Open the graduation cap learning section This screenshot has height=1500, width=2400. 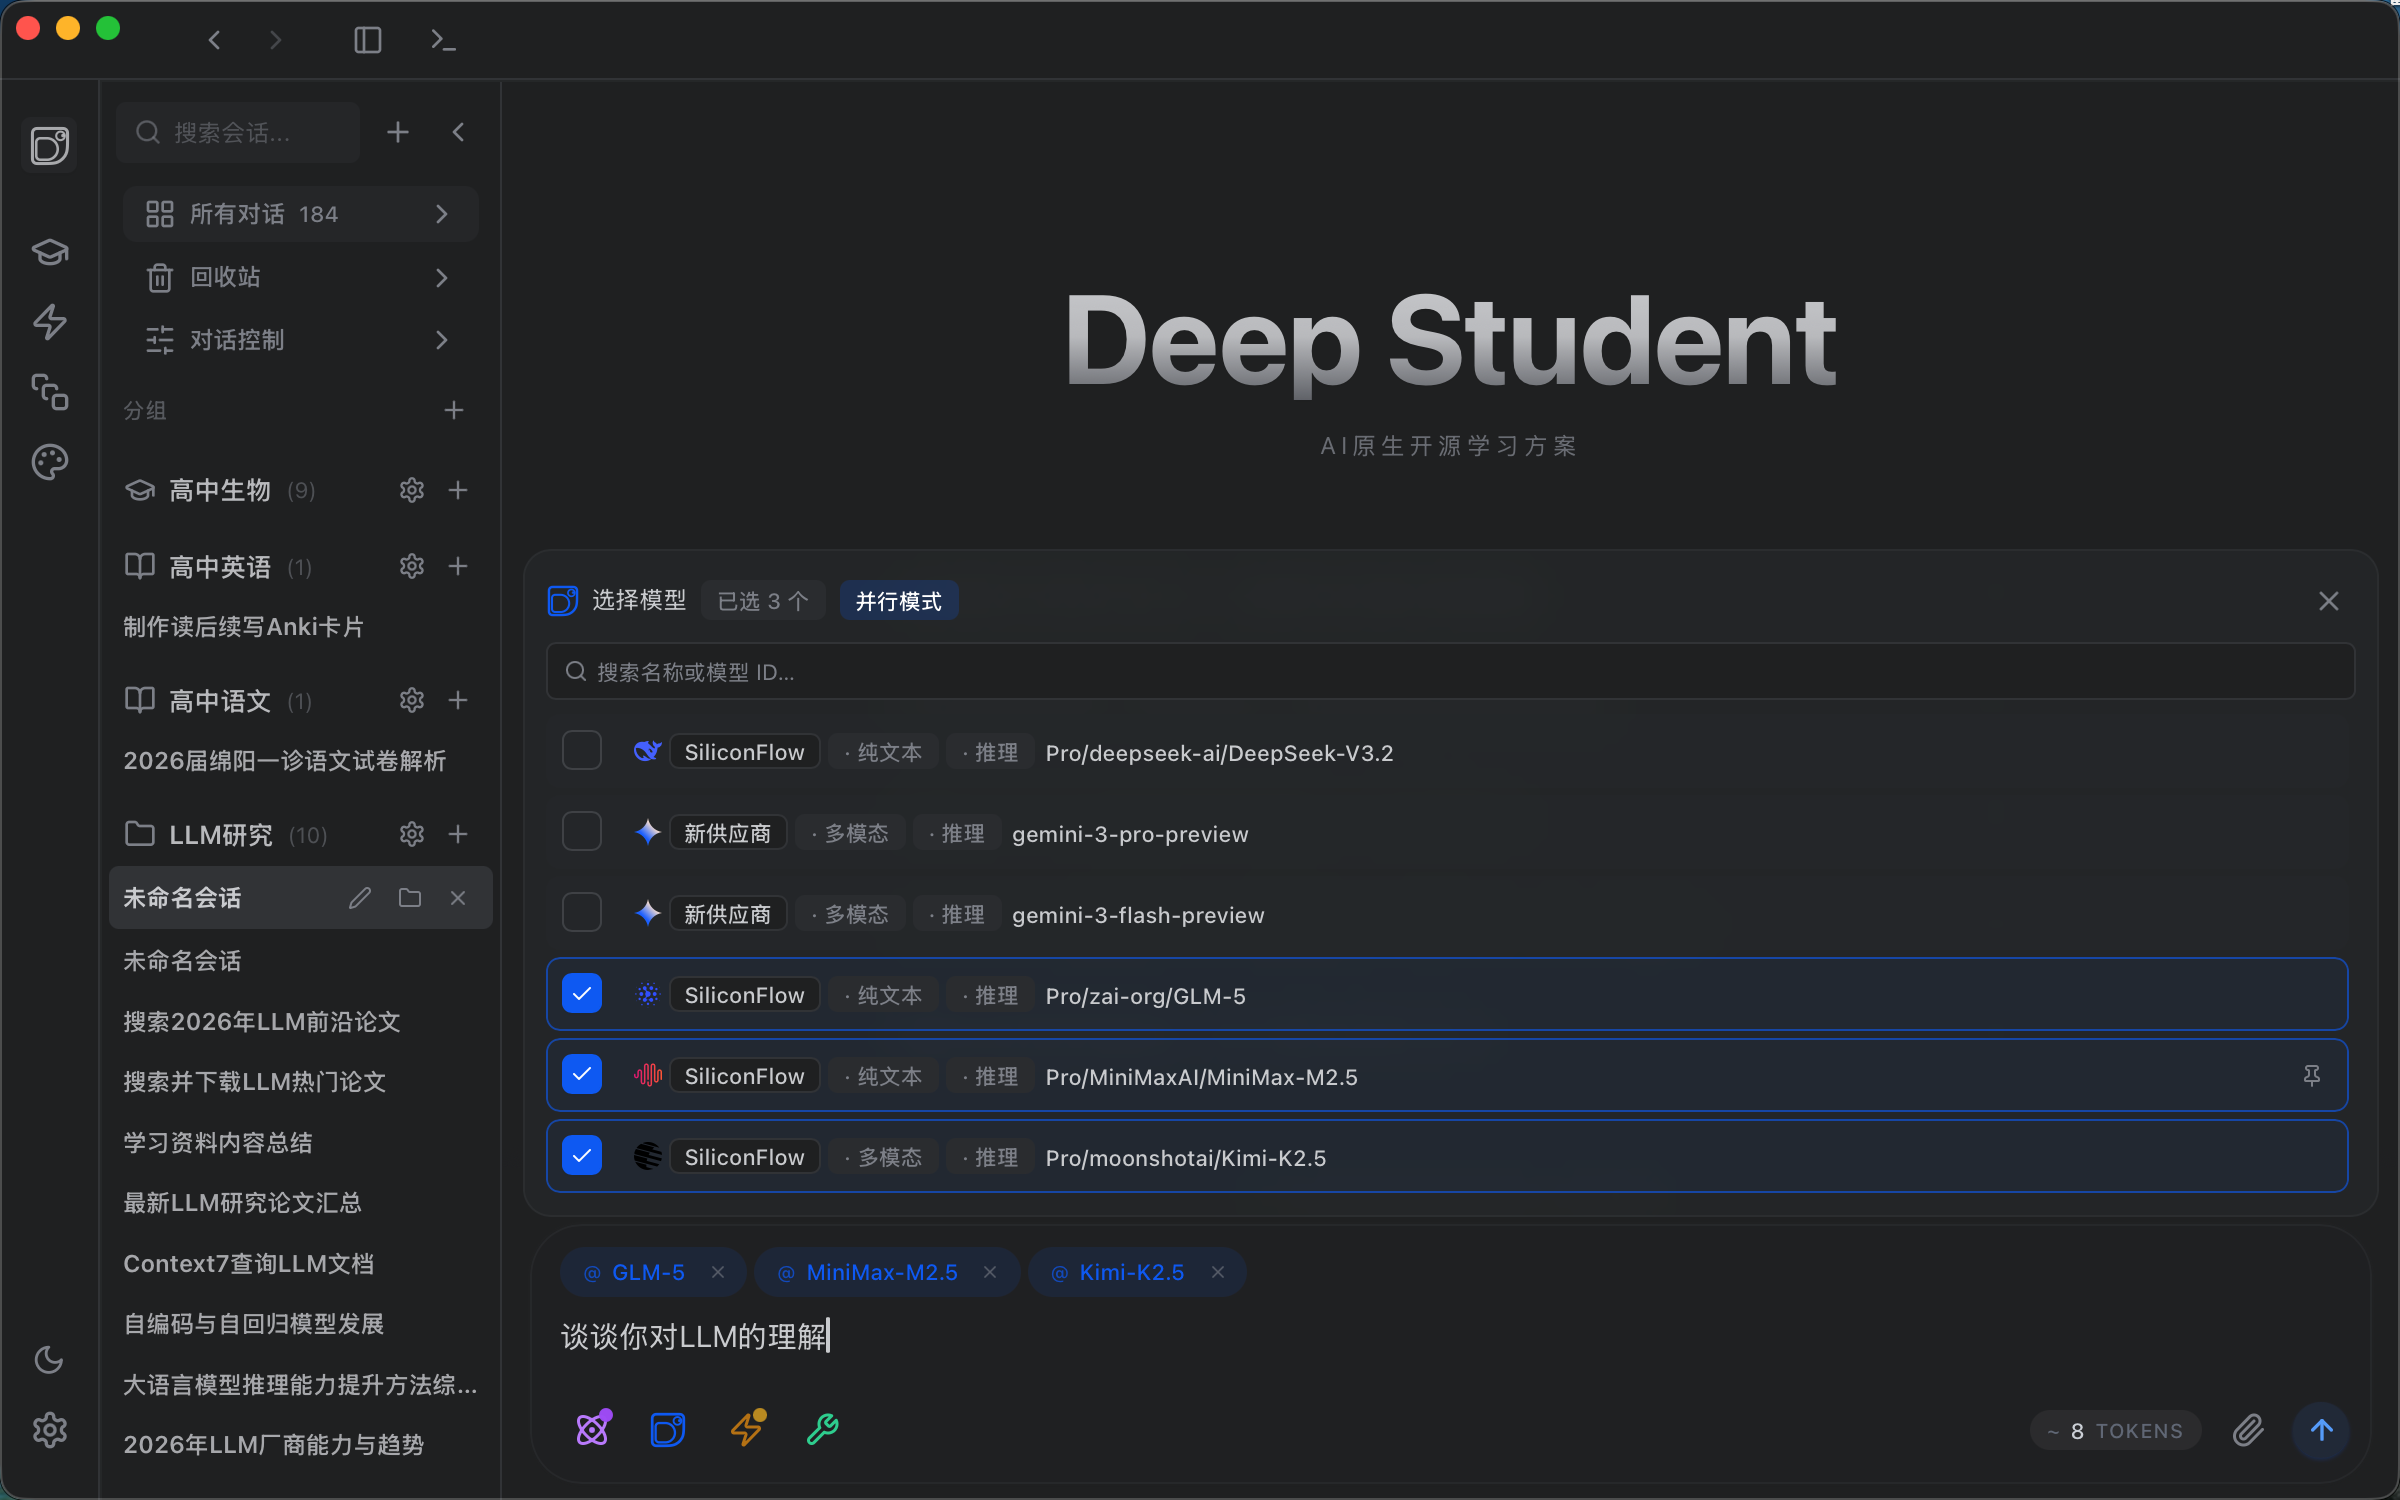pyautogui.click(x=50, y=251)
